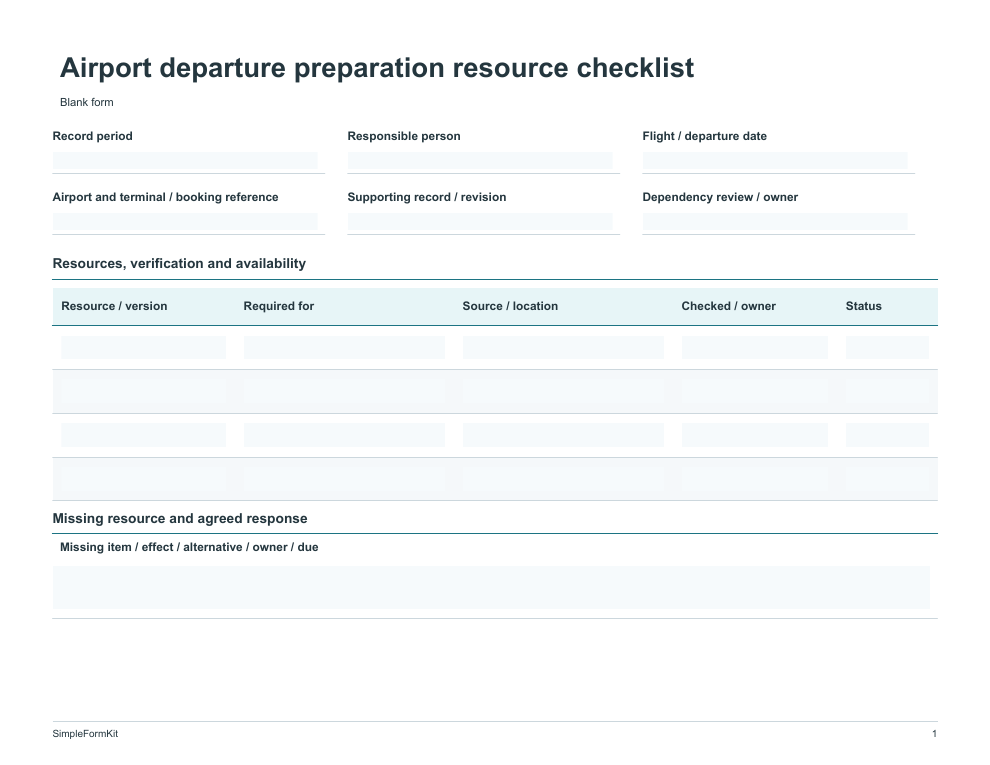This screenshot has width=990, height=765.
Task: Click the Source / location column header
Action: 510,306
